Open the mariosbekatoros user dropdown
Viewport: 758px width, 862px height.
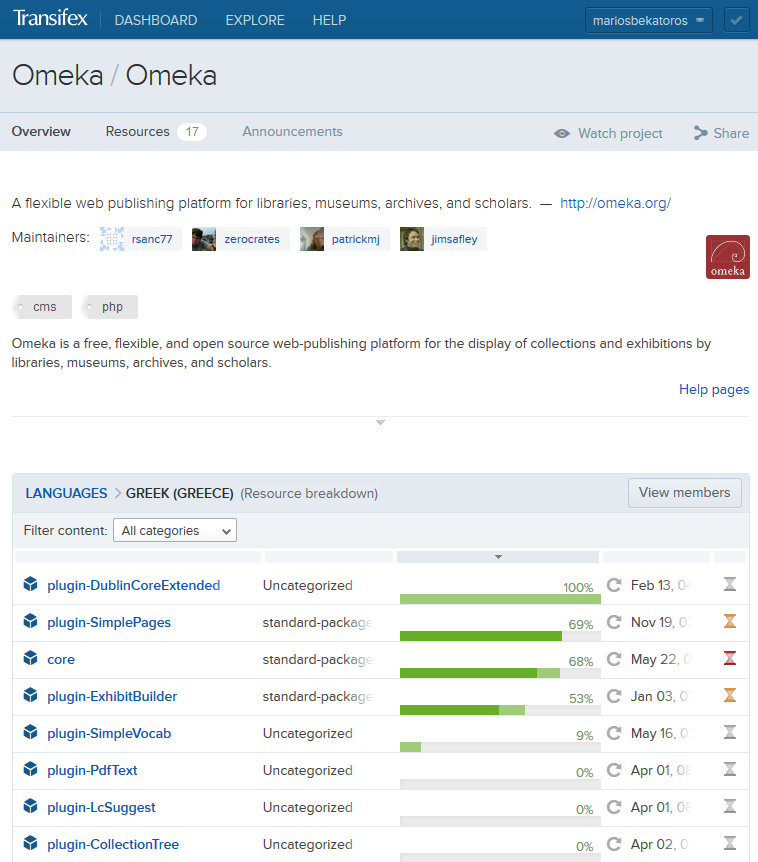[x=649, y=20]
